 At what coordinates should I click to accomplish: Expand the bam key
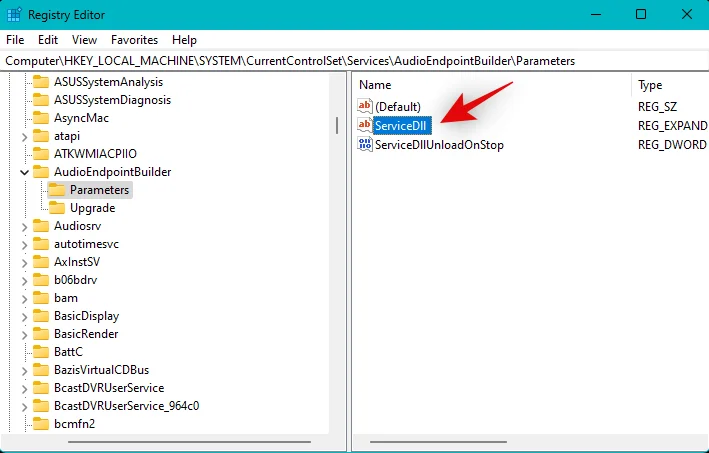[x=25, y=298]
